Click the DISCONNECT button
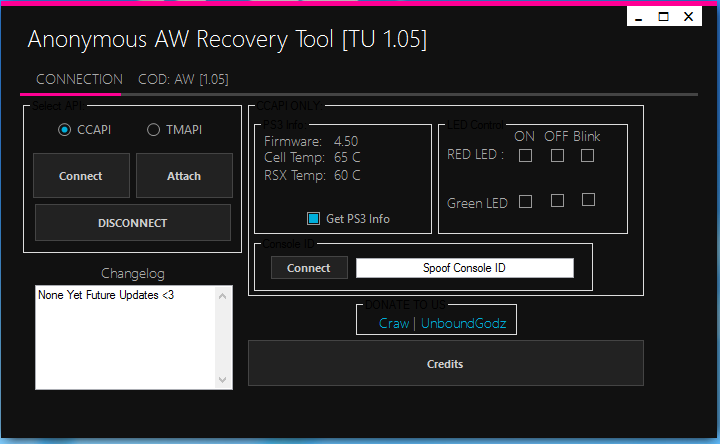The height and width of the screenshot is (444, 720). tap(133, 223)
